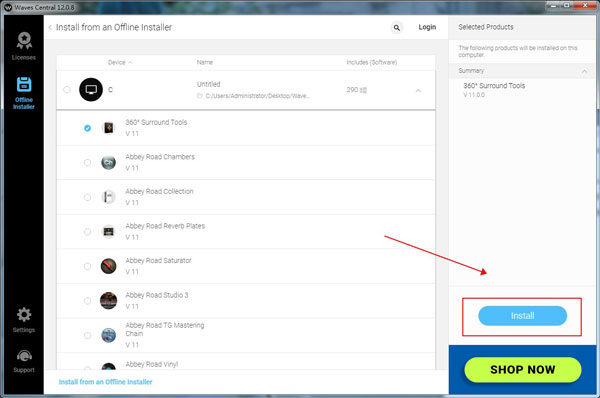600x398 pixels.
Task: Click the computer device C icon
Action: pos(91,90)
